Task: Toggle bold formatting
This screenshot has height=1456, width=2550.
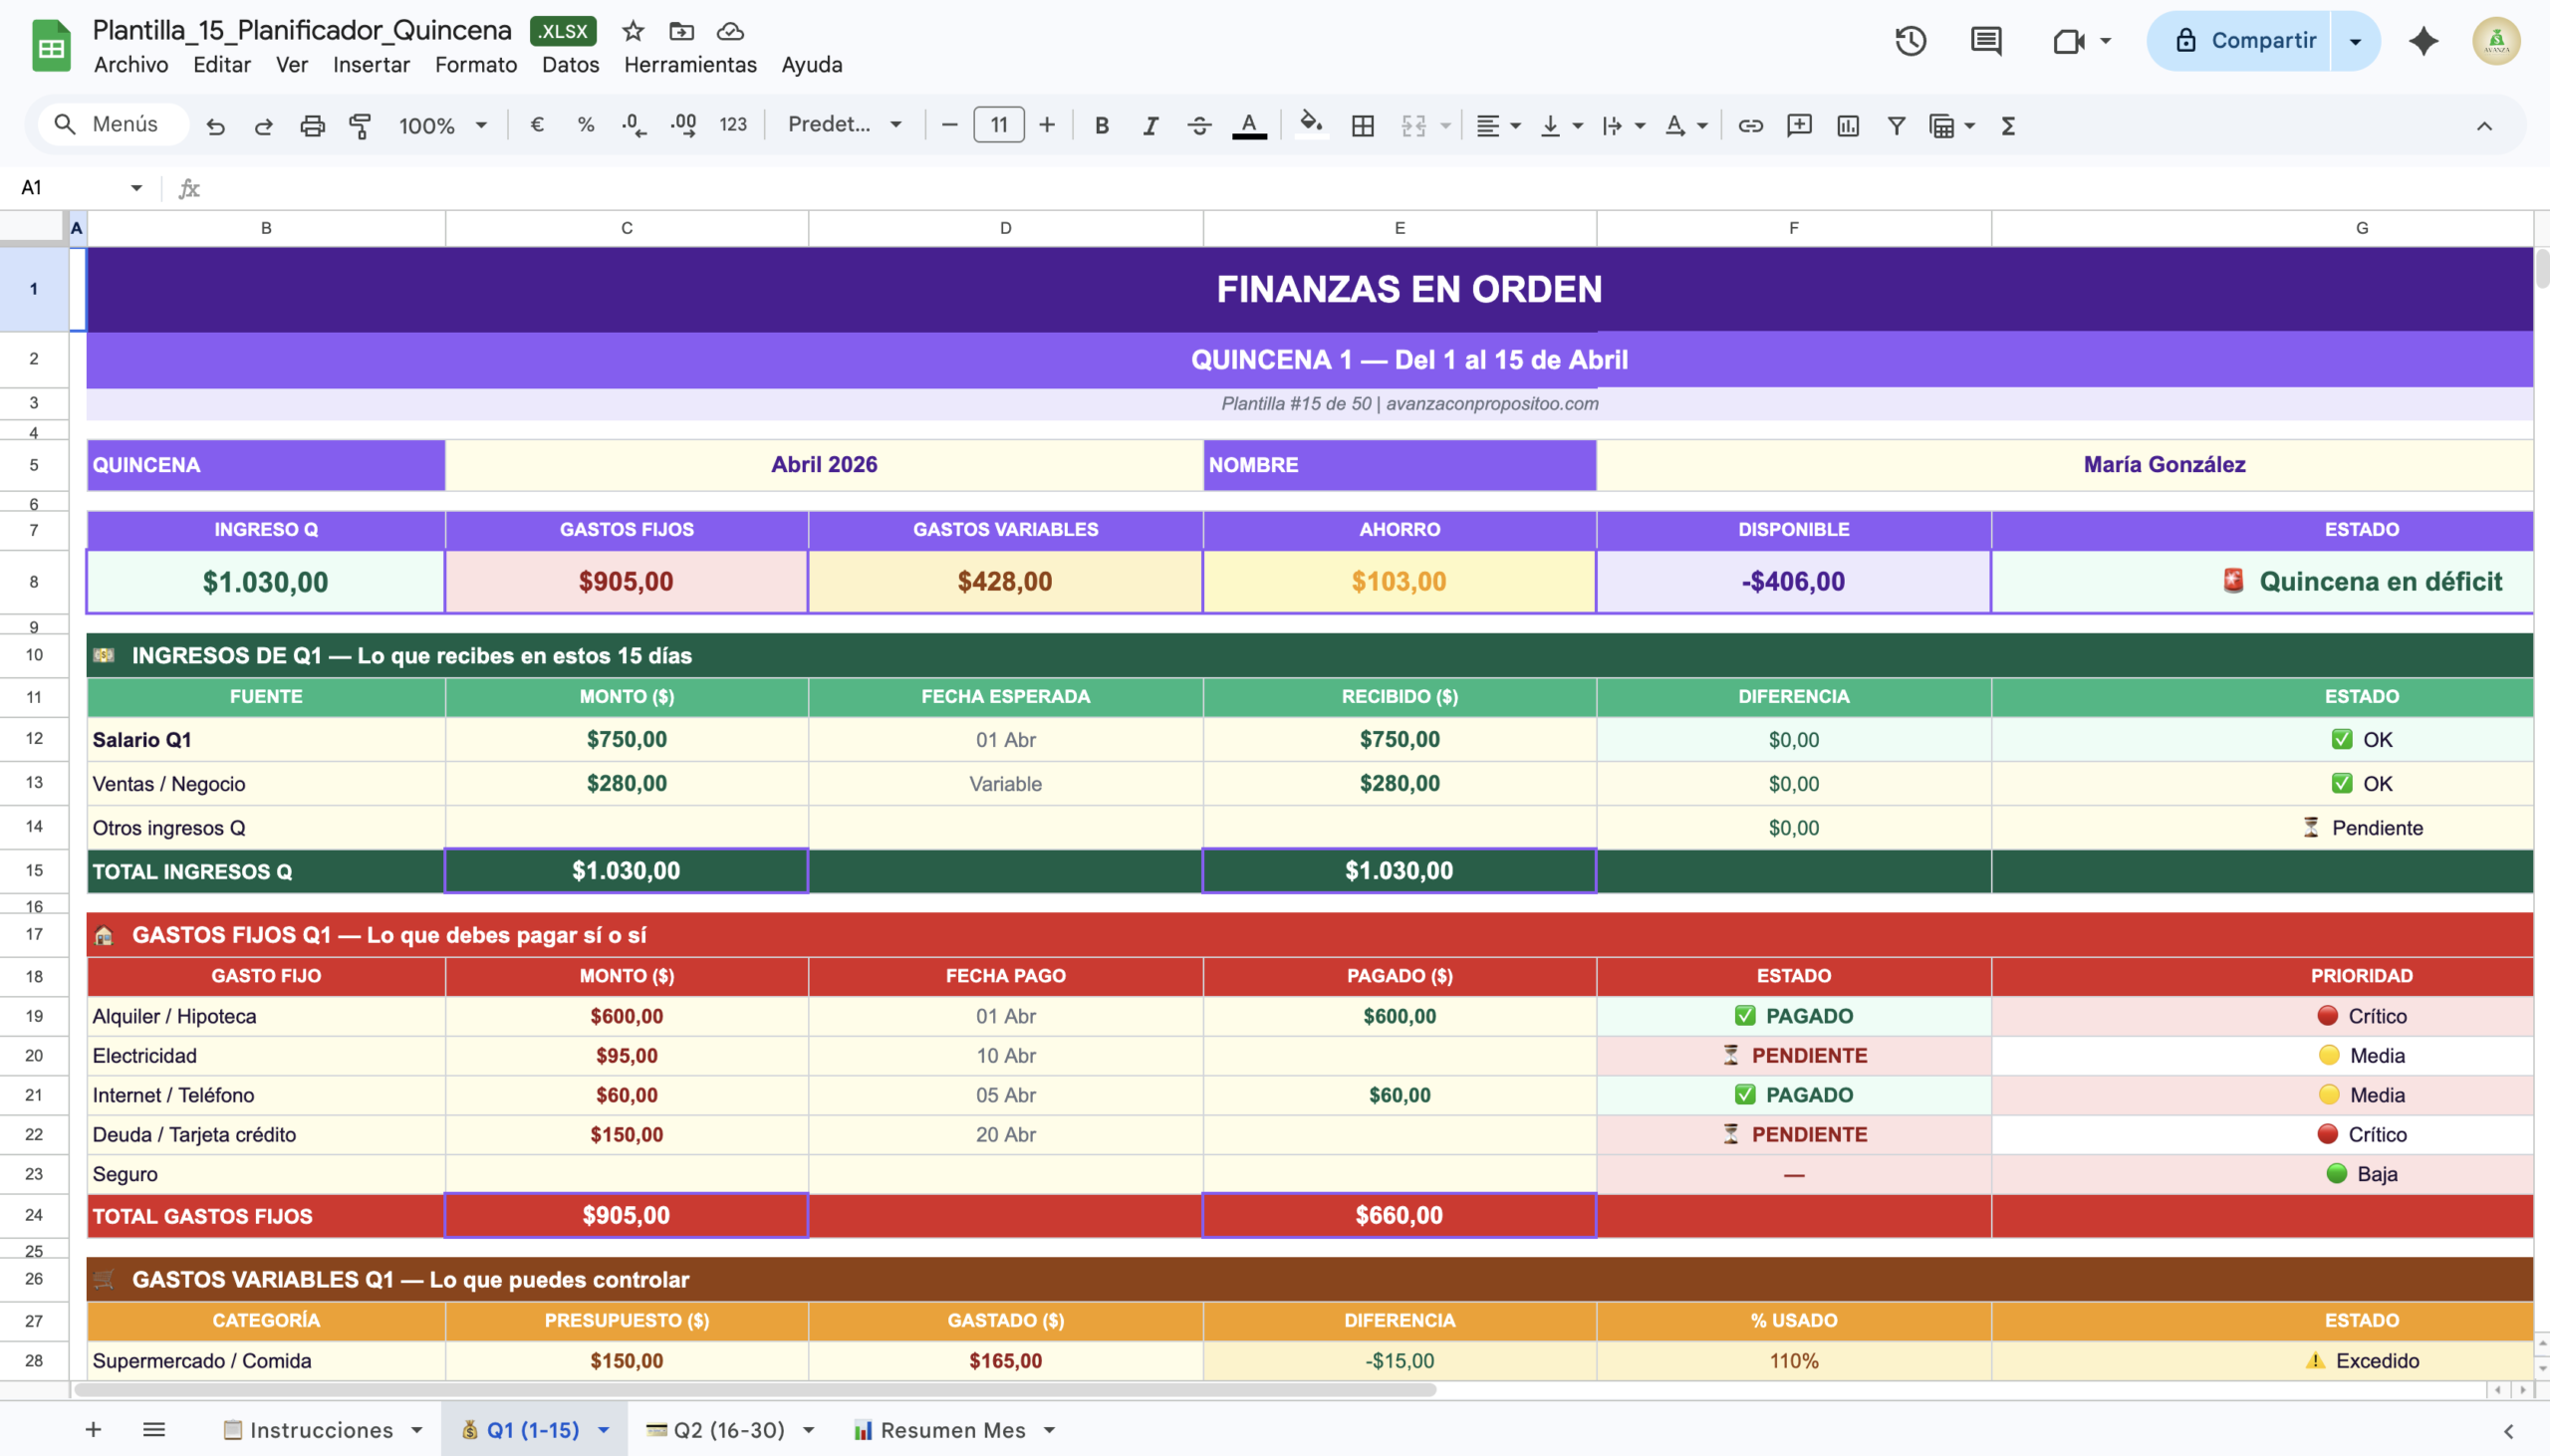Action: [1101, 126]
